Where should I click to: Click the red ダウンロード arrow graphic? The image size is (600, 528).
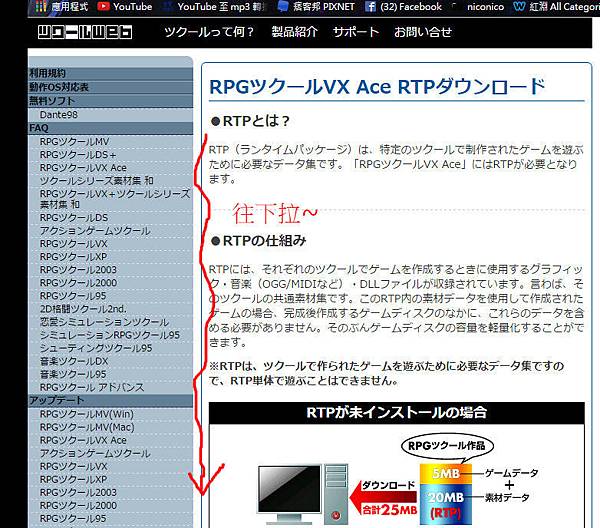click(383, 498)
